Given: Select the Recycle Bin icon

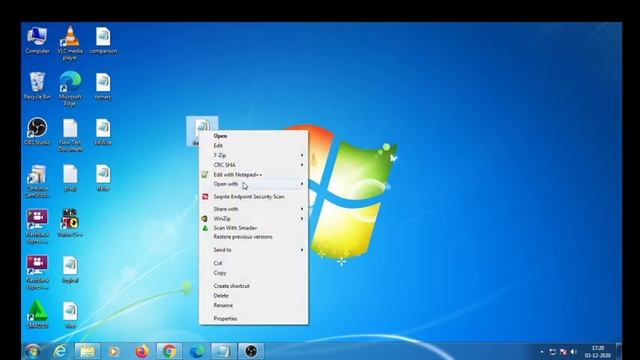Looking at the screenshot, I should [x=37, y=86].
